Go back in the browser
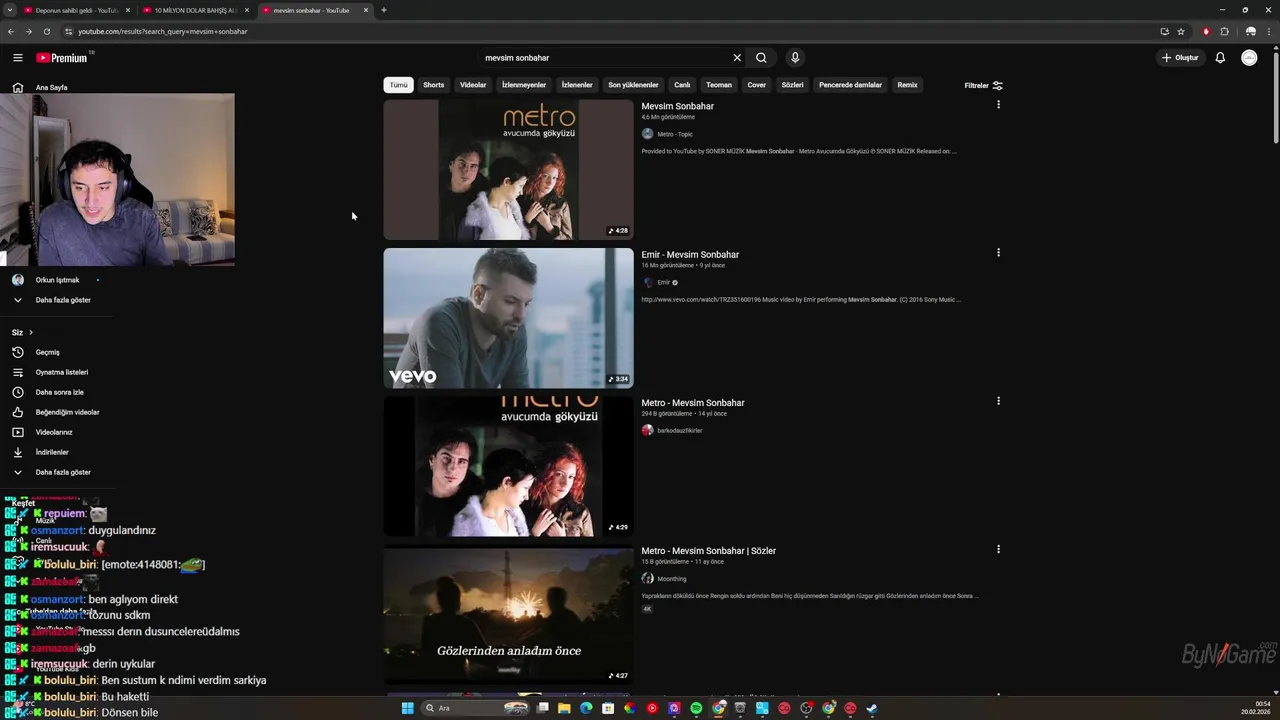 [x=11, y=31]
